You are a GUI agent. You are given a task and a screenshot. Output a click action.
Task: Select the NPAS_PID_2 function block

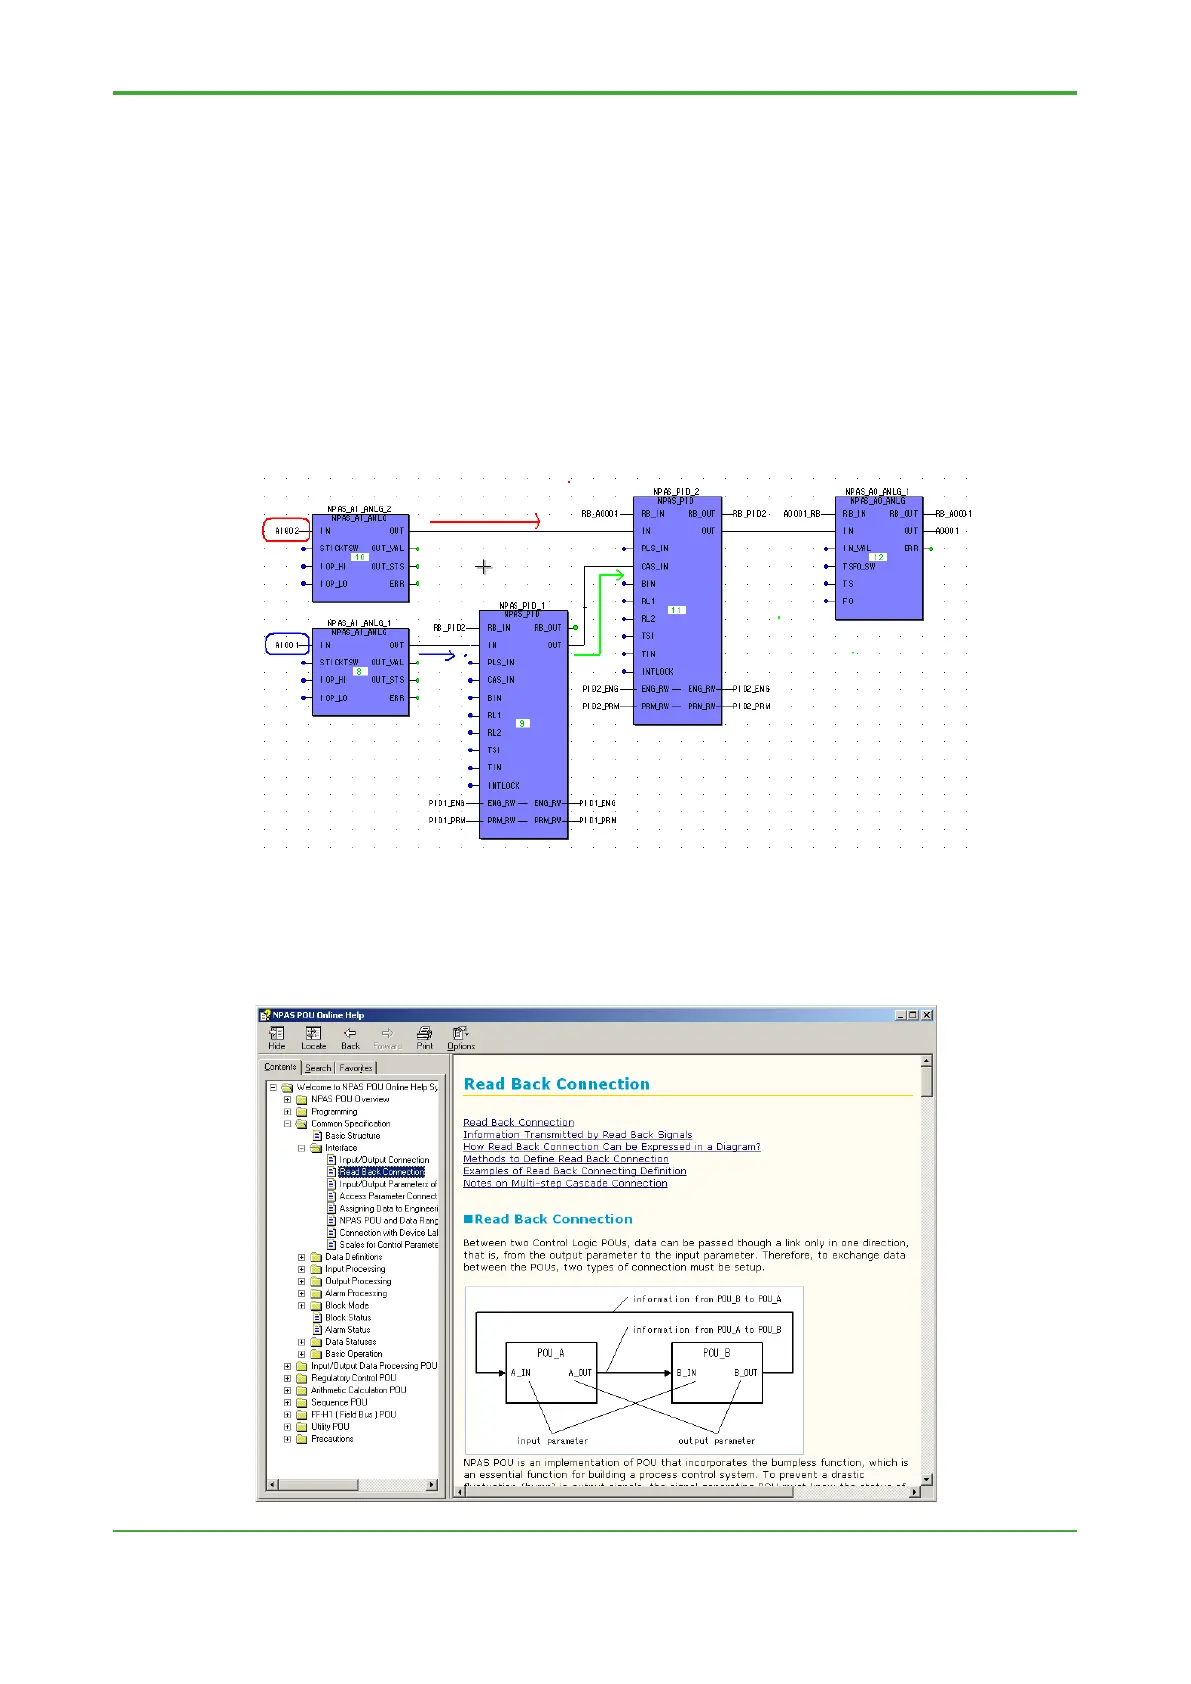pos(677,610)
